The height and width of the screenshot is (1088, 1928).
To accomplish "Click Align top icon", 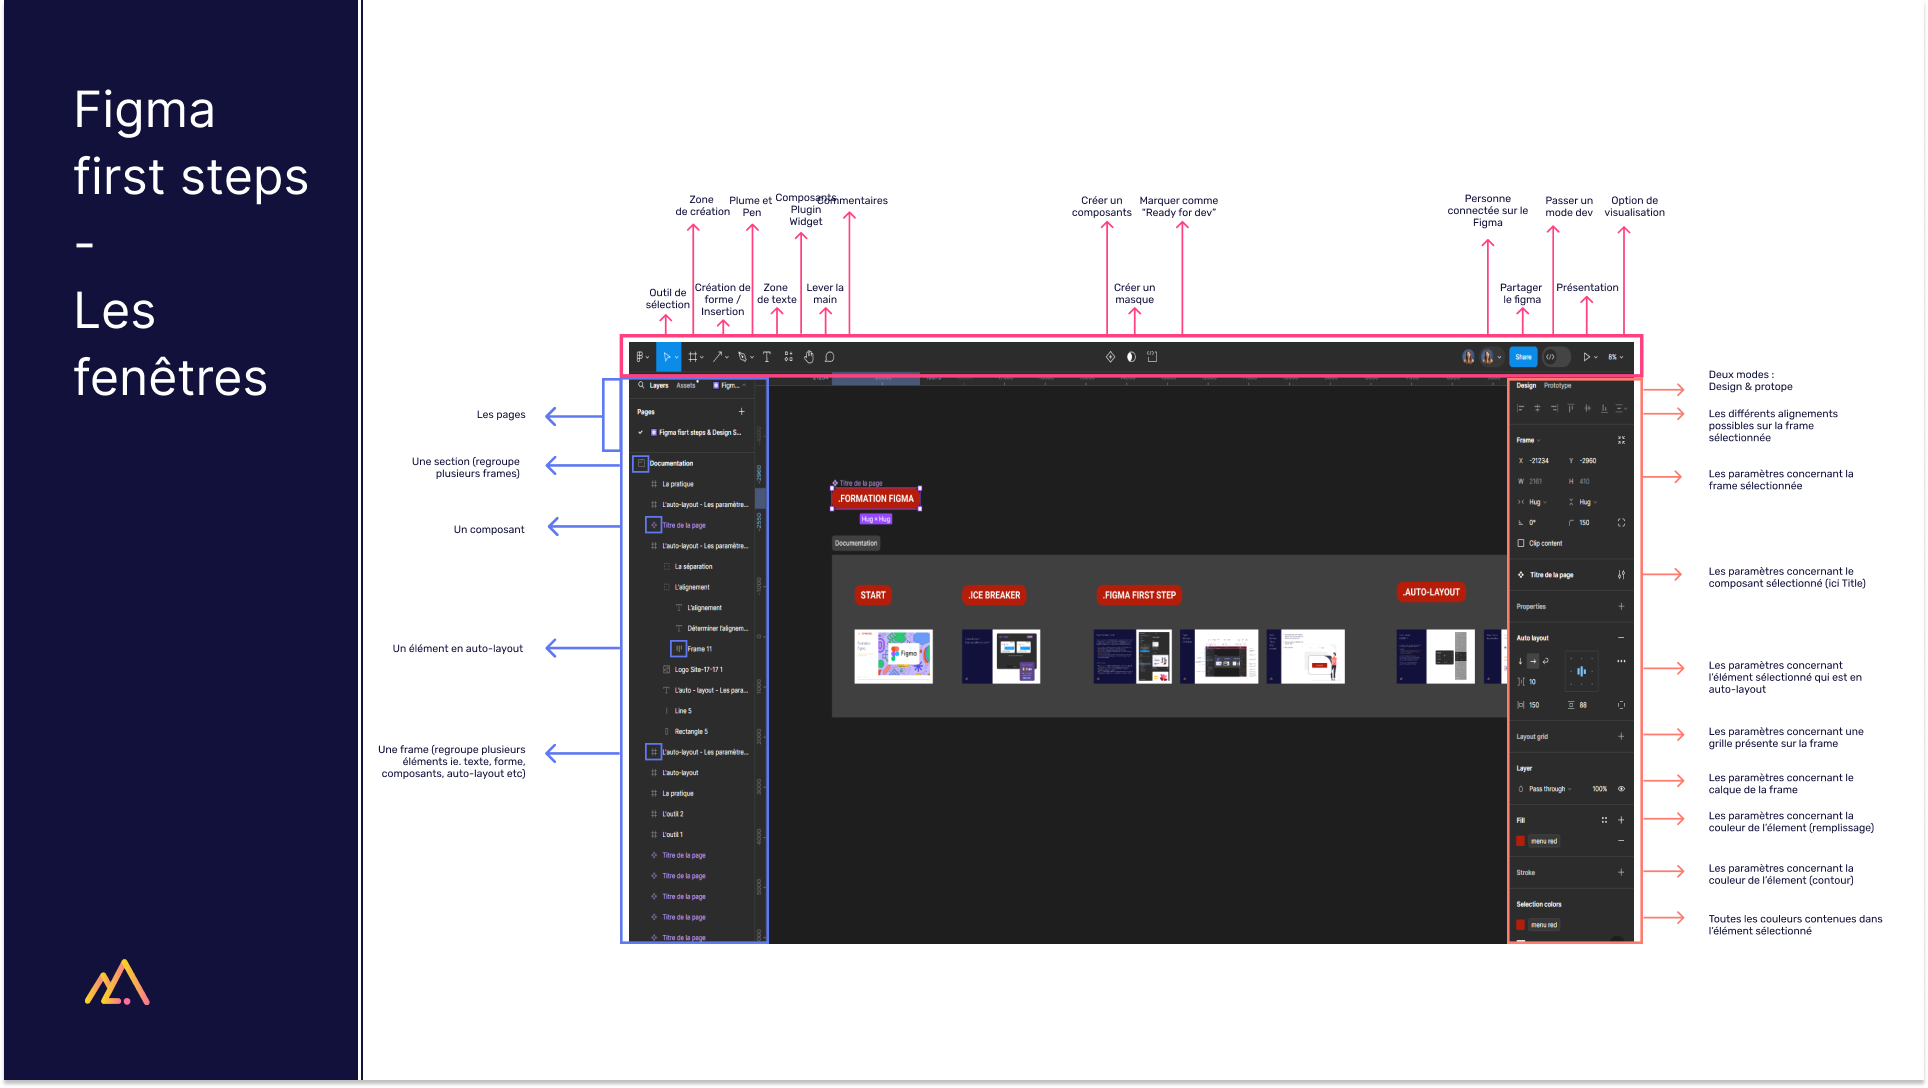I will click(1571, 408).
